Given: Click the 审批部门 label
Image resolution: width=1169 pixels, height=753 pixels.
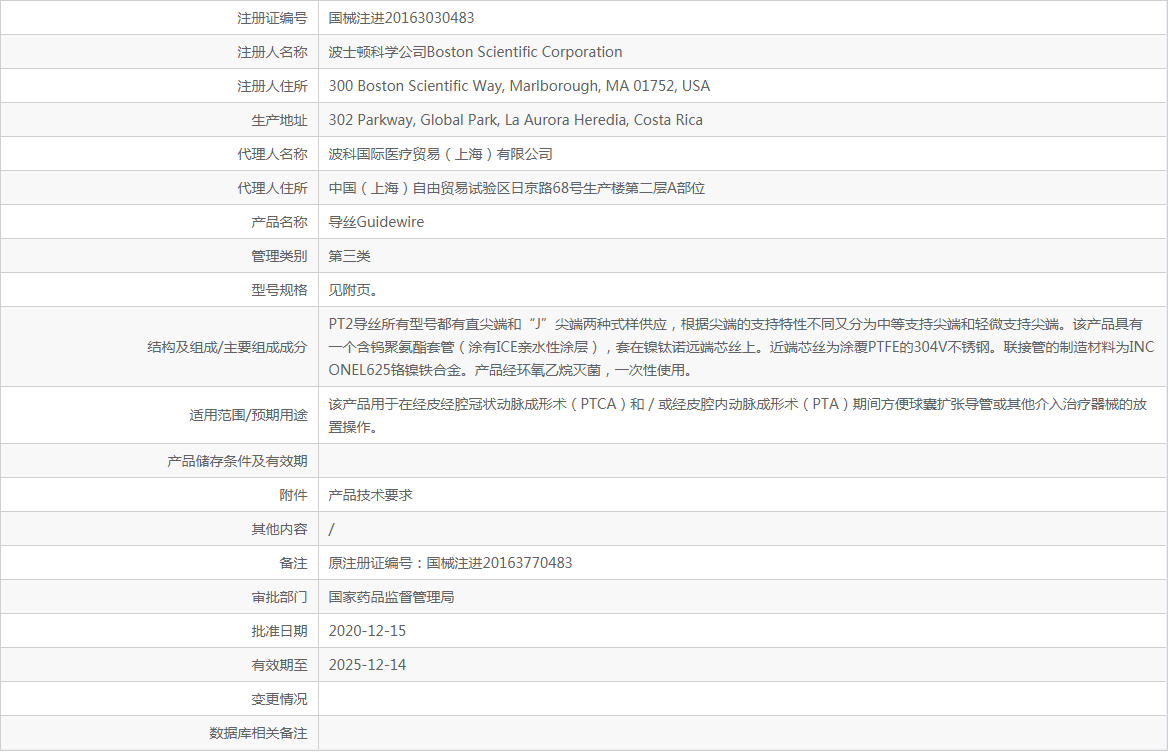Looking at the screenshot, I should [x=280, y=597].
